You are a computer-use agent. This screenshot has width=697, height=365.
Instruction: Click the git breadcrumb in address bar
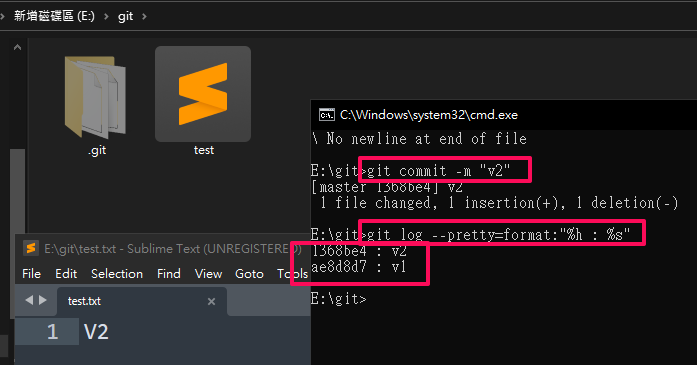pyautogui.click(x=125, y=16)
